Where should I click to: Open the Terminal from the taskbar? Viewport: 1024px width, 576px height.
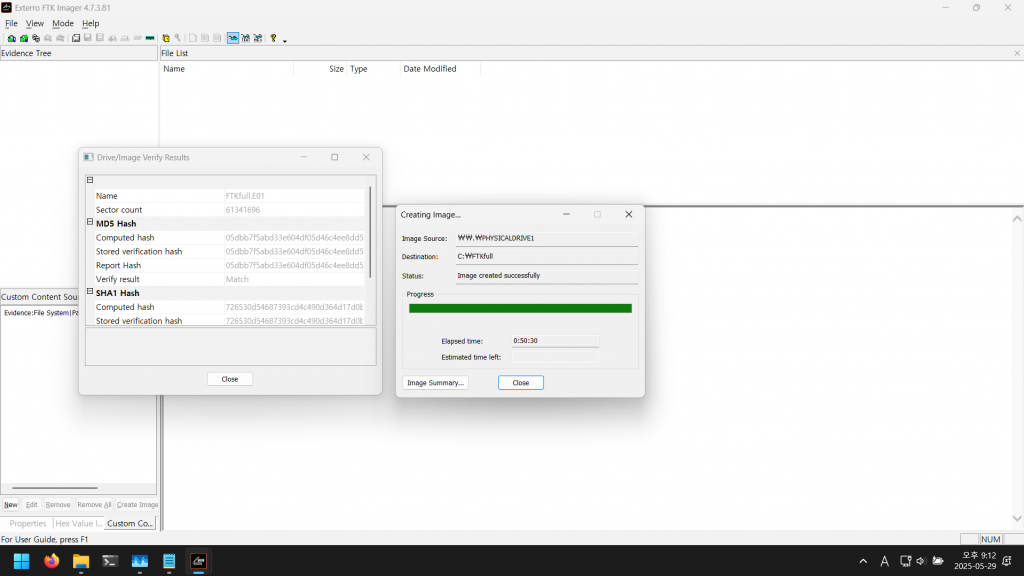tap(110, 561)
